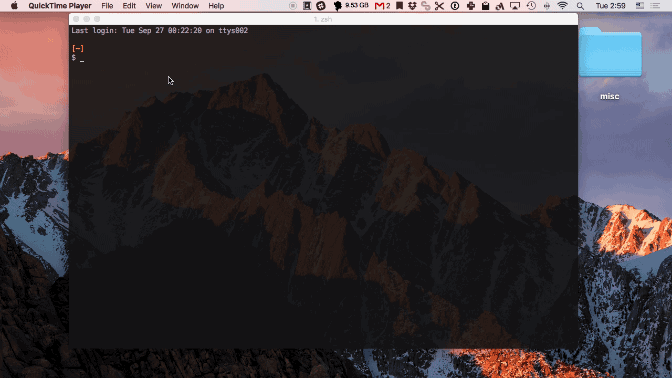672x378 pixels.
Task: Open the Window menu
Action: (x=185, y=6)
